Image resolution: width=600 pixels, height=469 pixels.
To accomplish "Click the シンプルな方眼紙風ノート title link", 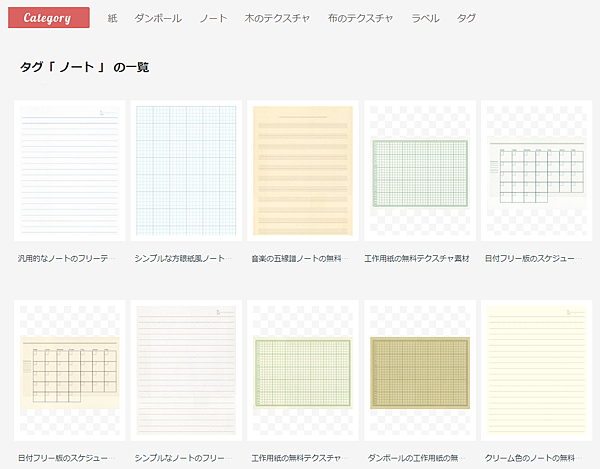I will coord(183,259).
